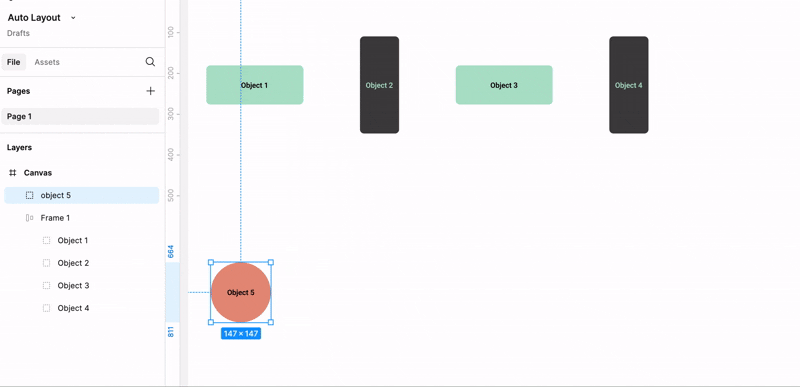Image resolution: width=800 pixels, height=387 pixels.
Task: Click the 147 × 147 size badge
Action: point(241,334)
